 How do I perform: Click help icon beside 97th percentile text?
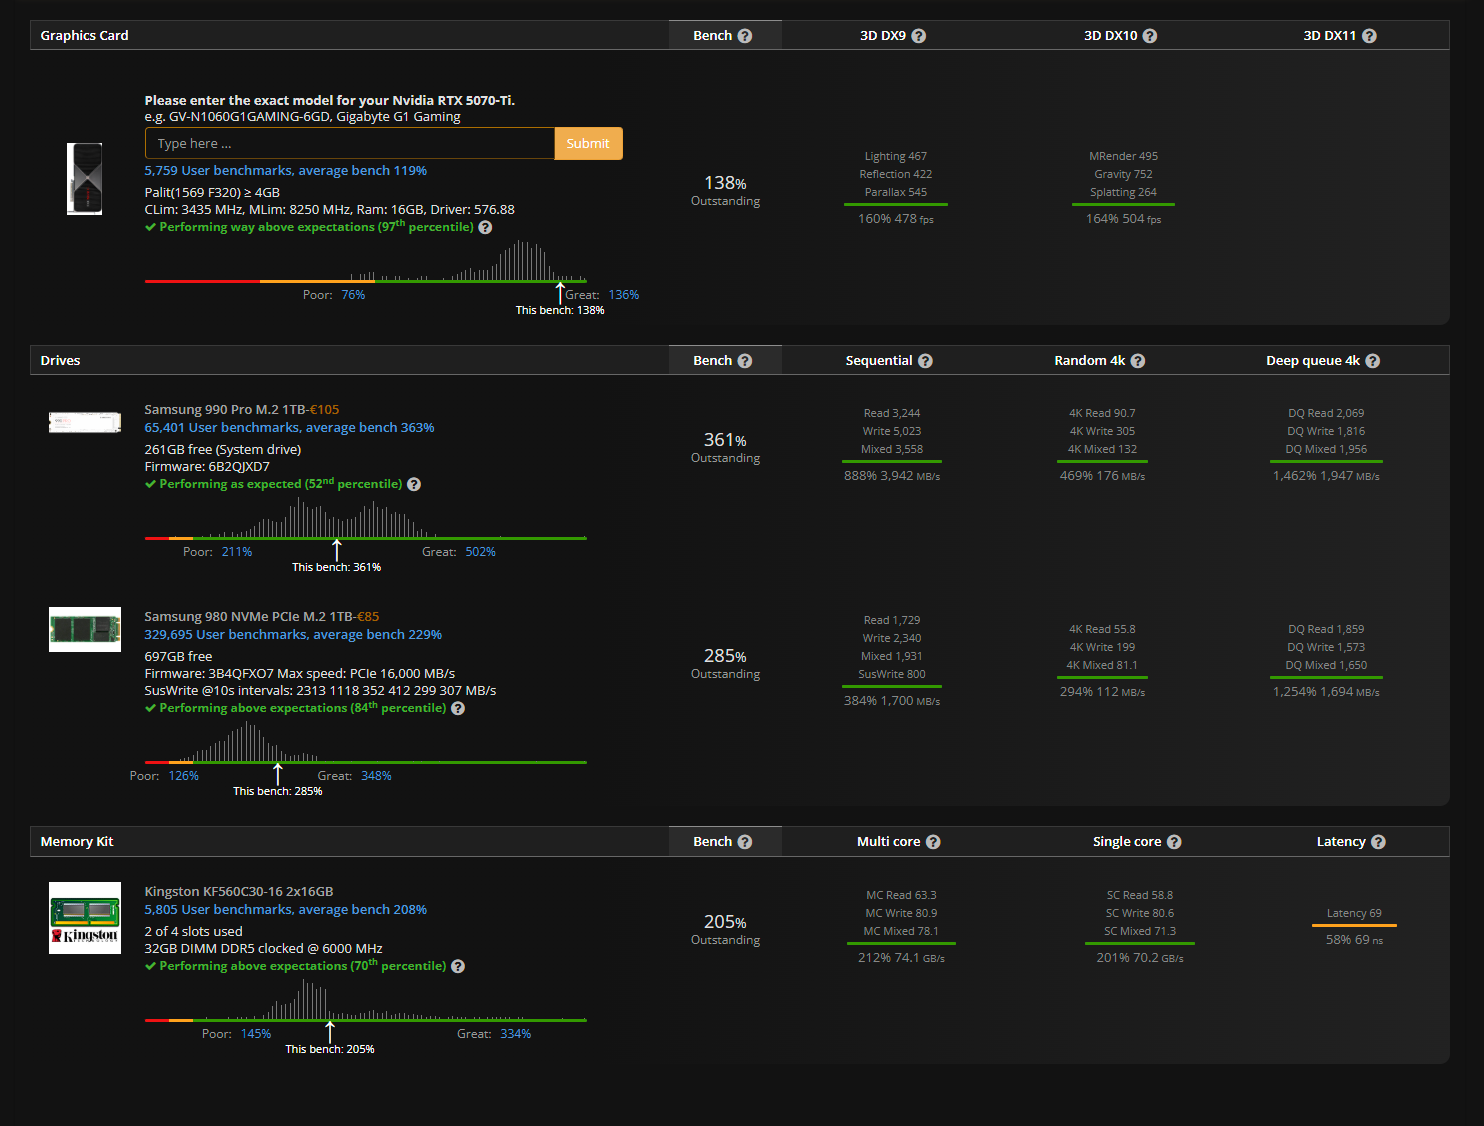coord(485,228)
